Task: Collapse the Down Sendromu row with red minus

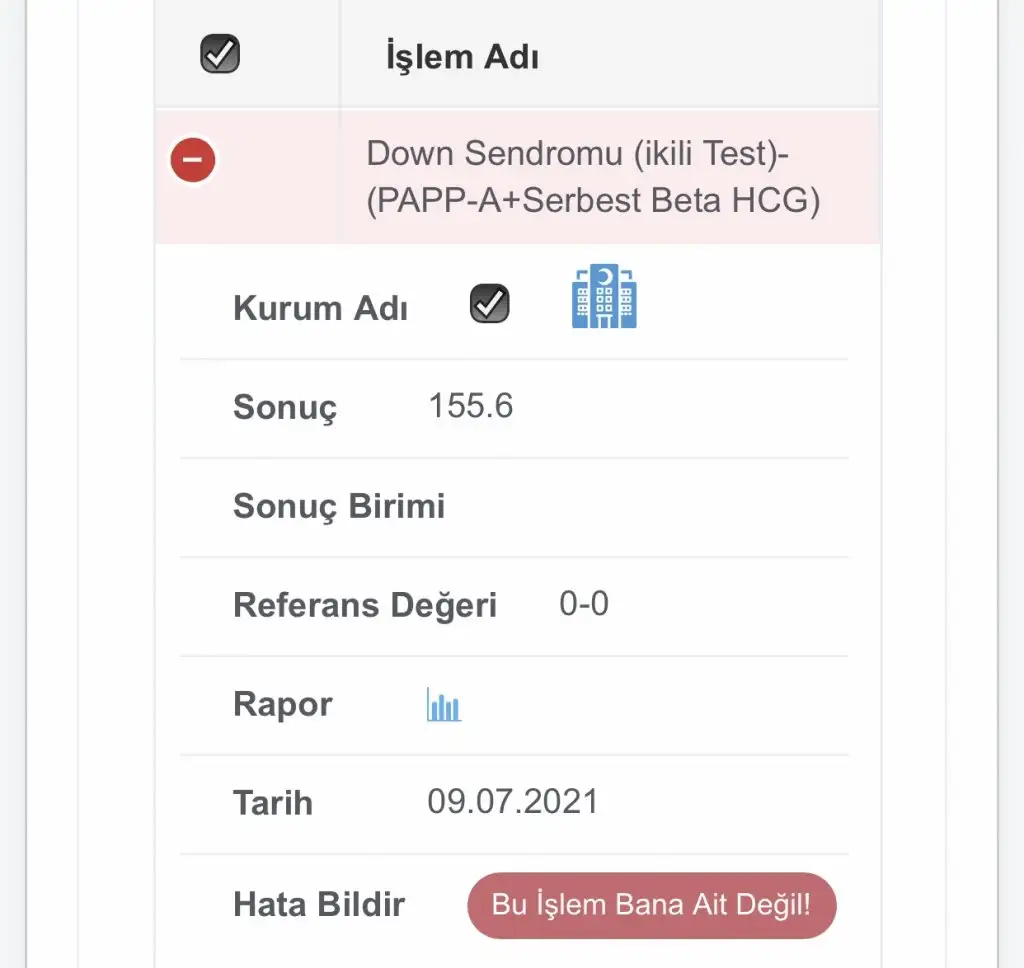Action: point(193,160)
